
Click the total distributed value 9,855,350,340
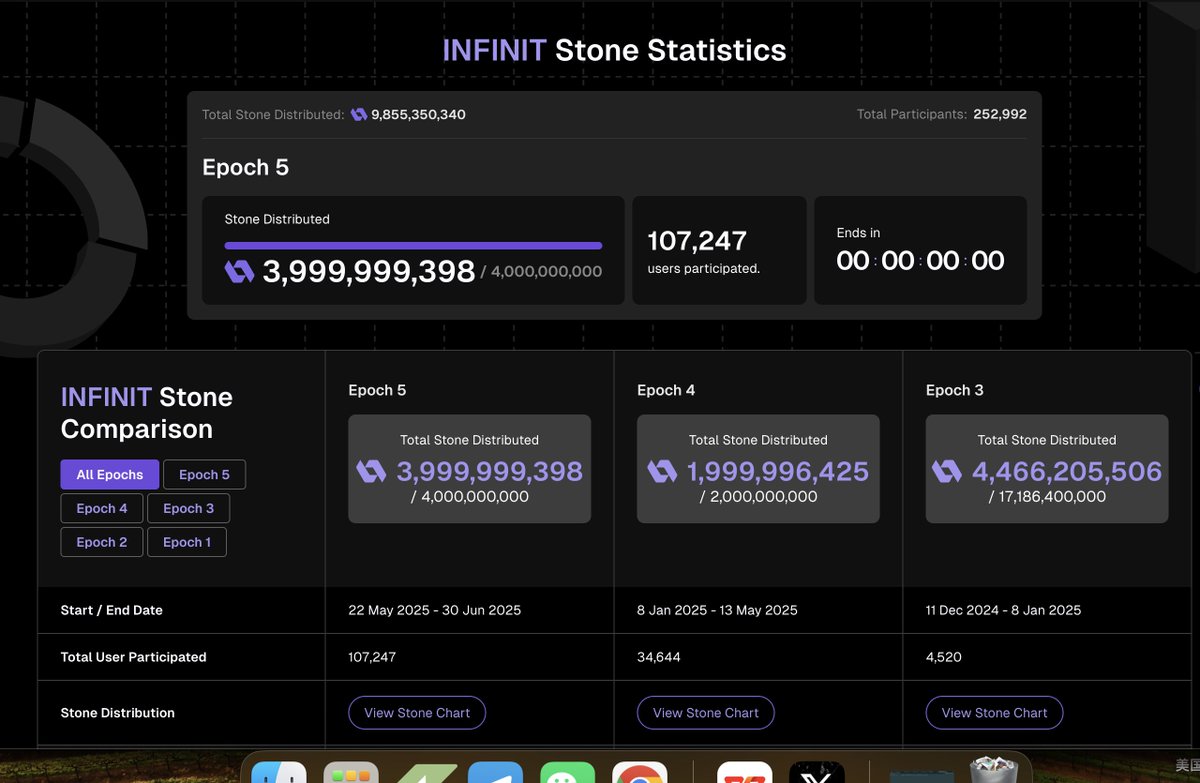point(418,115)
